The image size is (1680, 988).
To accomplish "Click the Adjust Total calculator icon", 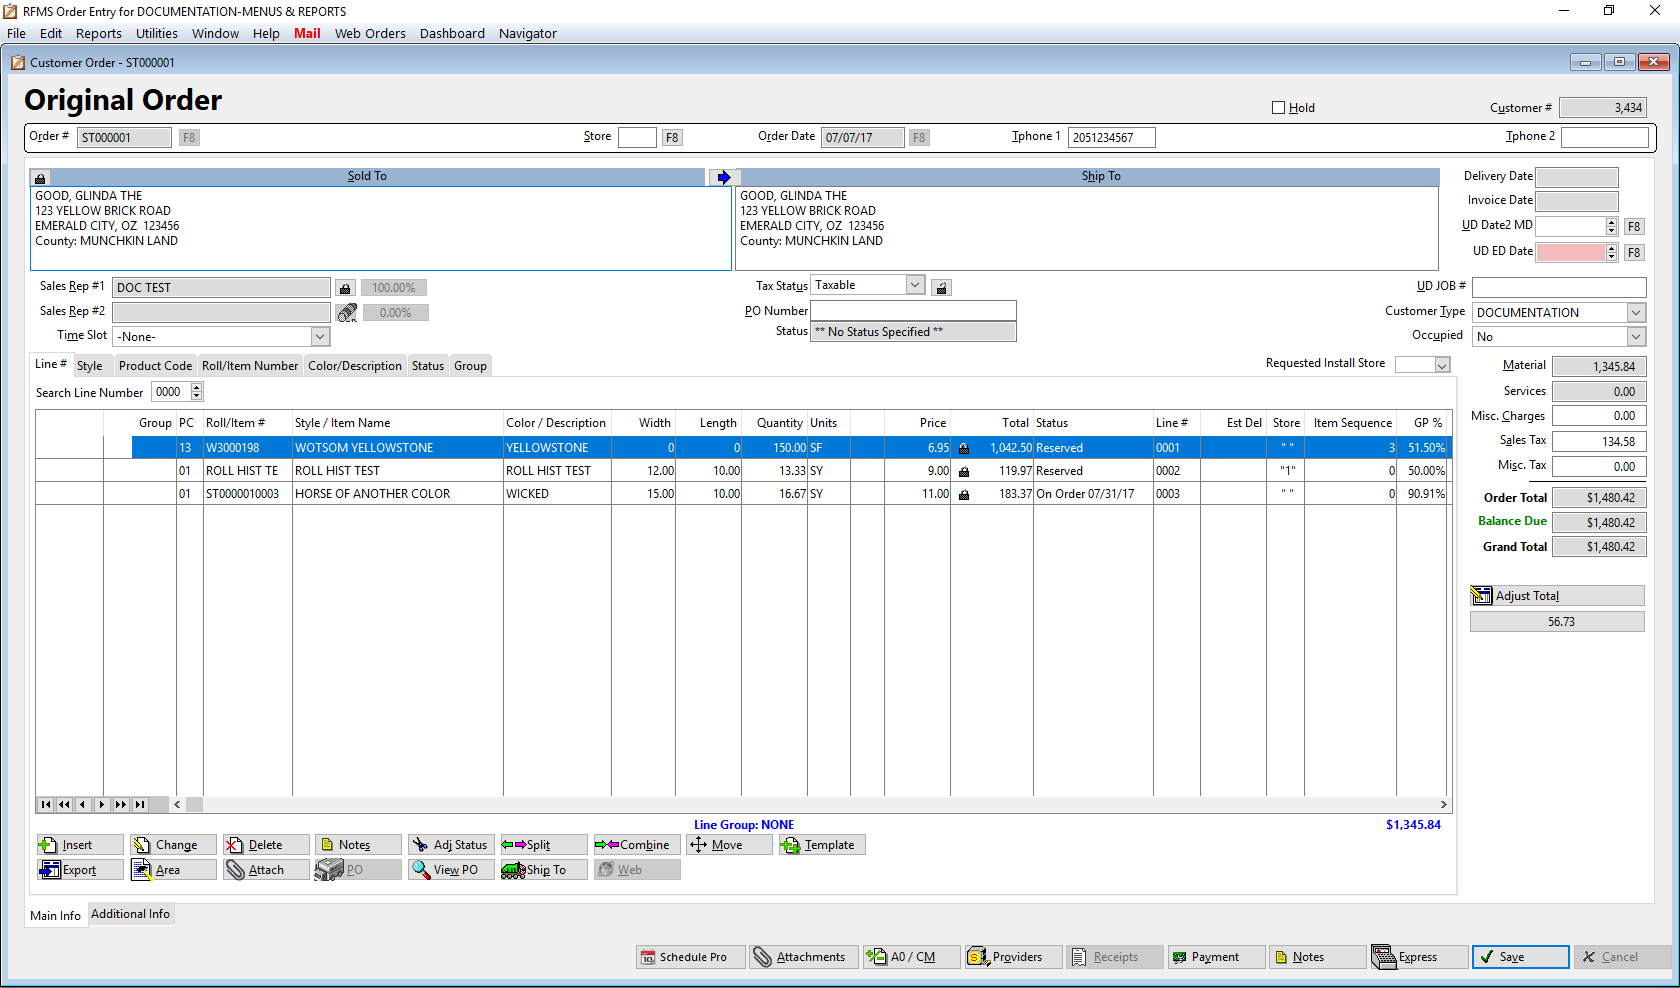I will 1482,595.
